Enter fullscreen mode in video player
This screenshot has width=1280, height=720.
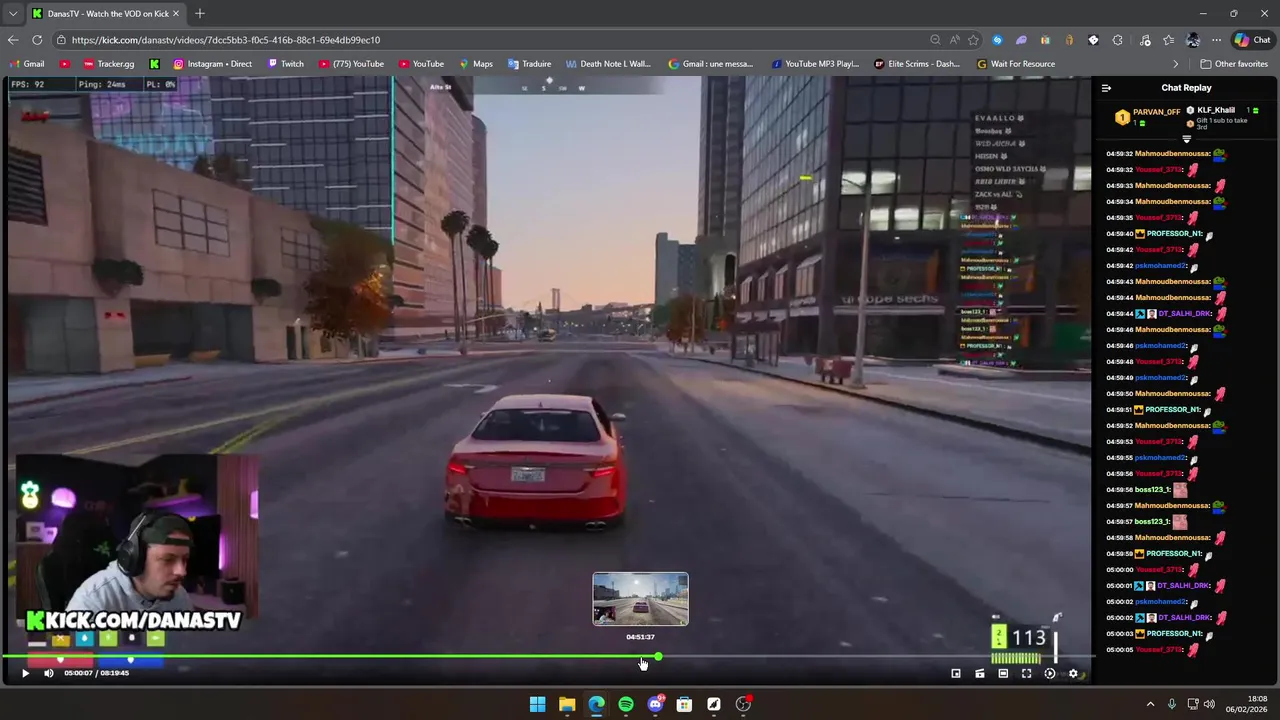tap(1026, 673)
